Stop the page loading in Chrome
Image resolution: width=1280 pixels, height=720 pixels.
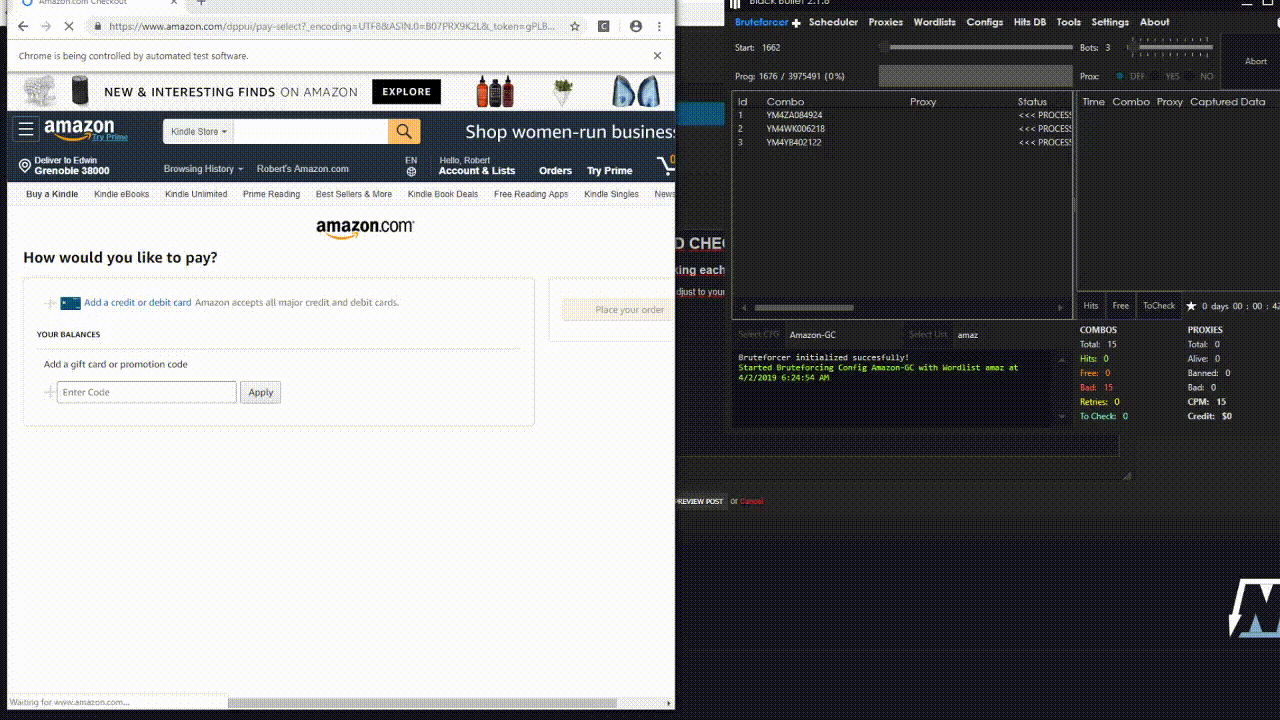(x=68, y=26)
